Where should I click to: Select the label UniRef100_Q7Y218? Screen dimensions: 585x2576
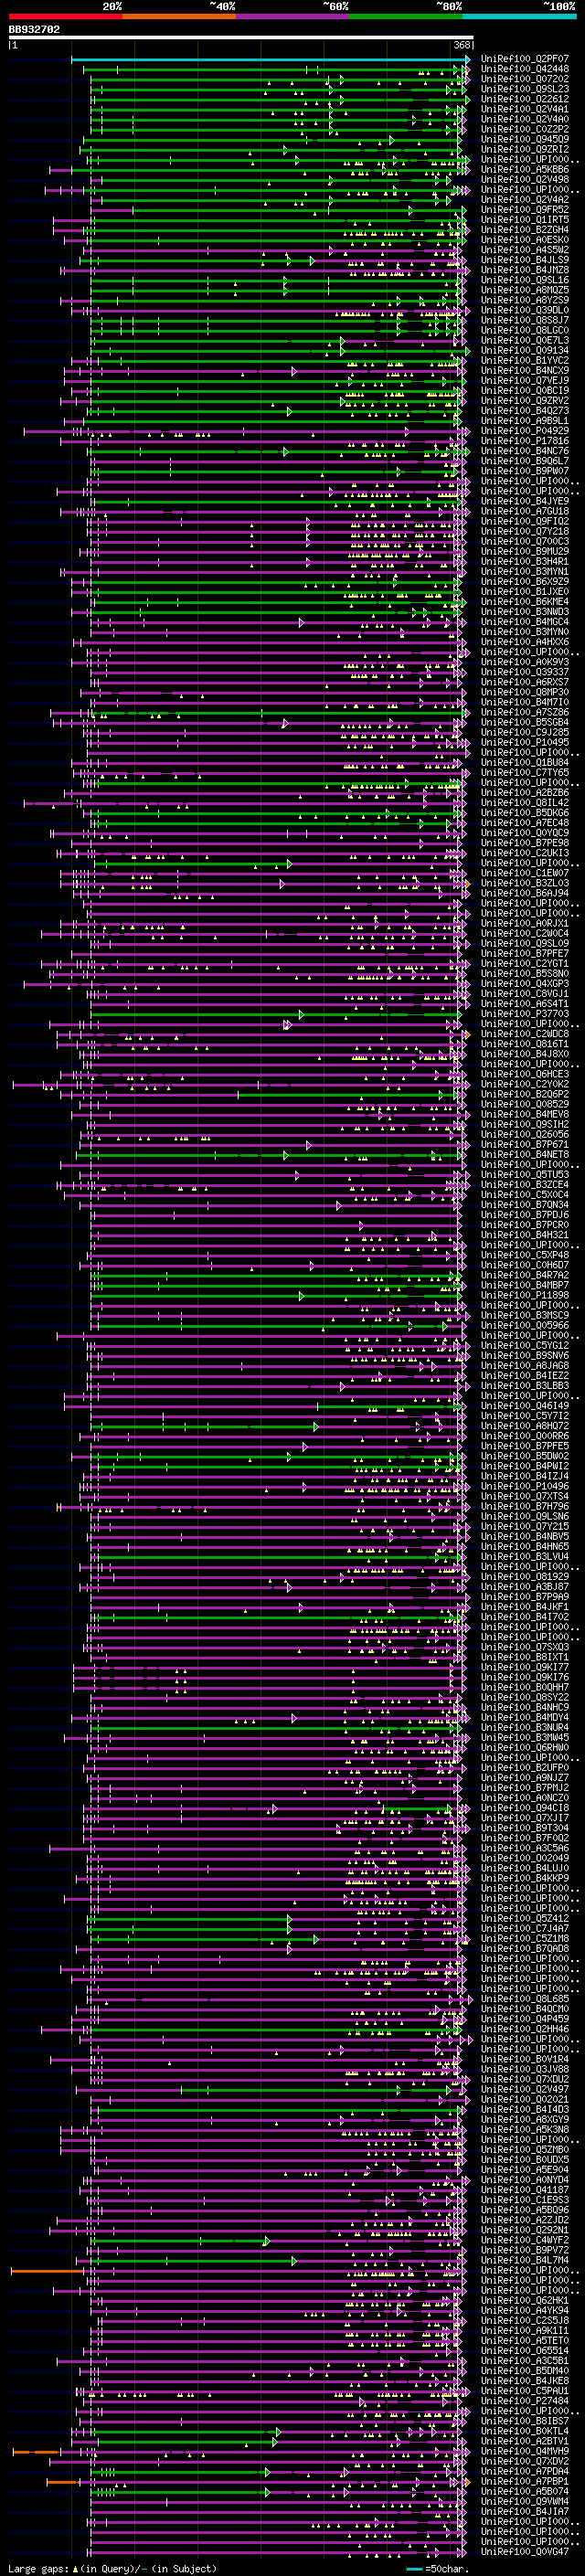524,531
